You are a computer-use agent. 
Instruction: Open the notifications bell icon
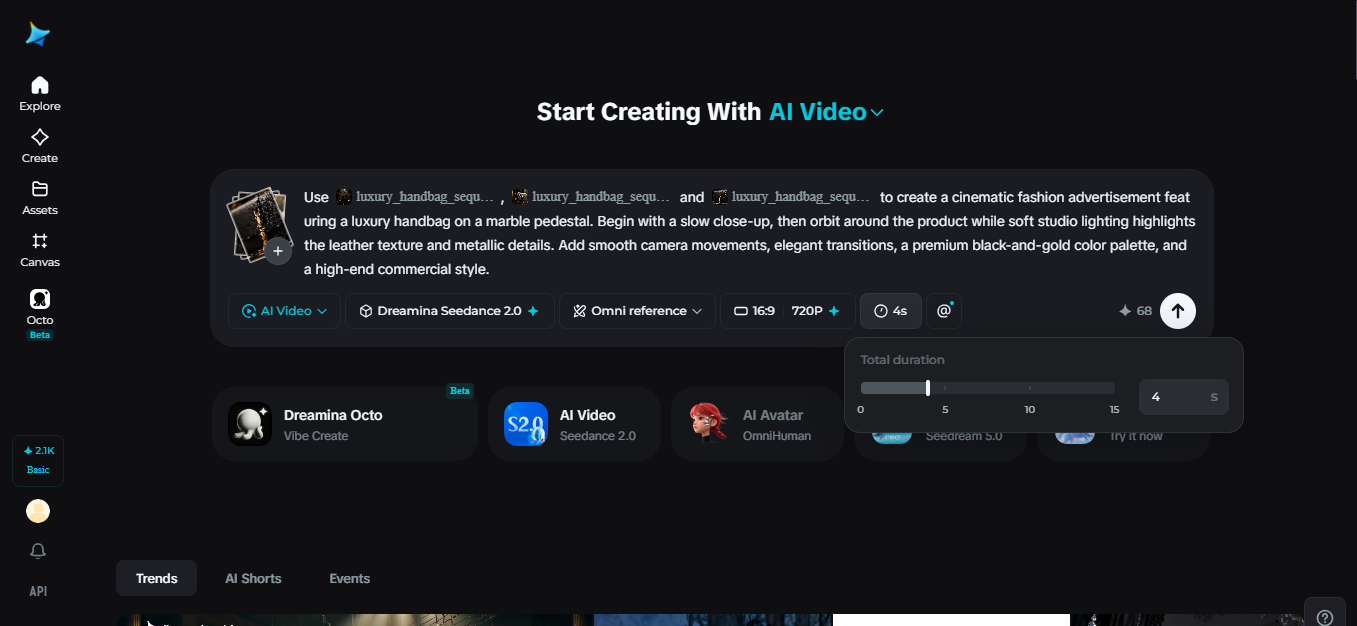pos(38,551)
